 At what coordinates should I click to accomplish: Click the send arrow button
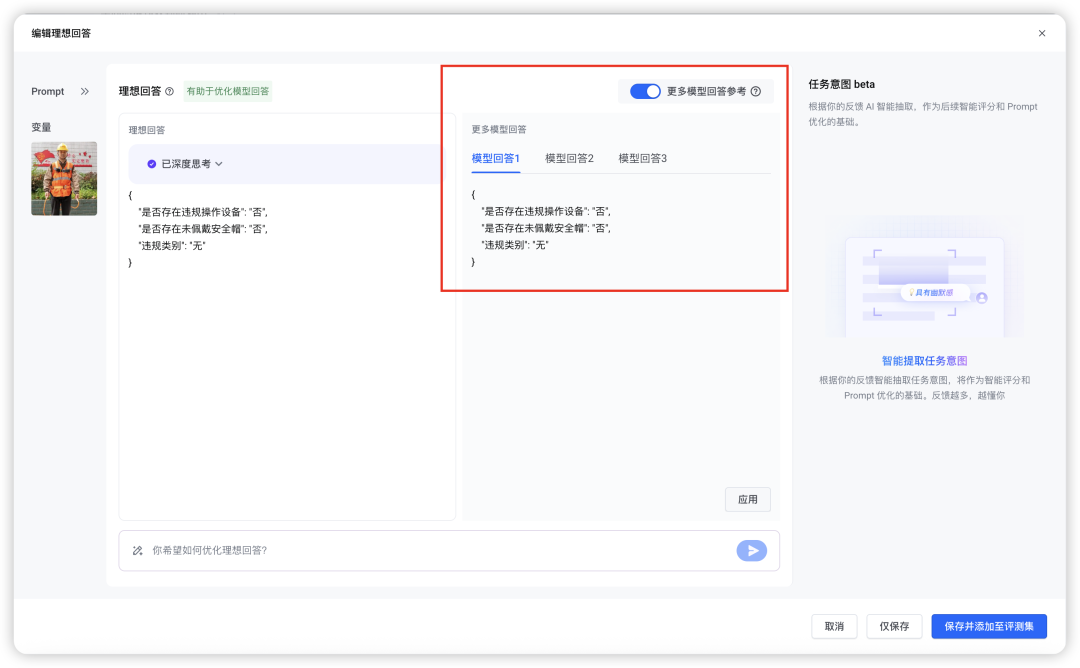751,550
